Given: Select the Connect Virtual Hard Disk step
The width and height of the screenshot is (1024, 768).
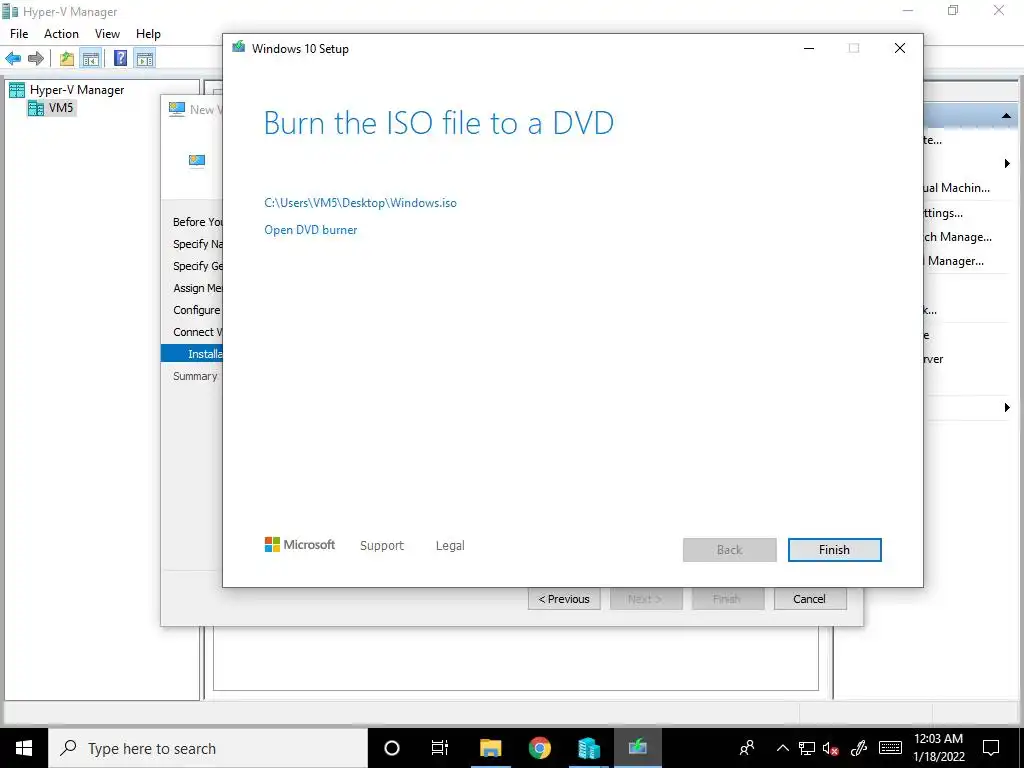Looking at the screenshot, I should tap(197, 332).
